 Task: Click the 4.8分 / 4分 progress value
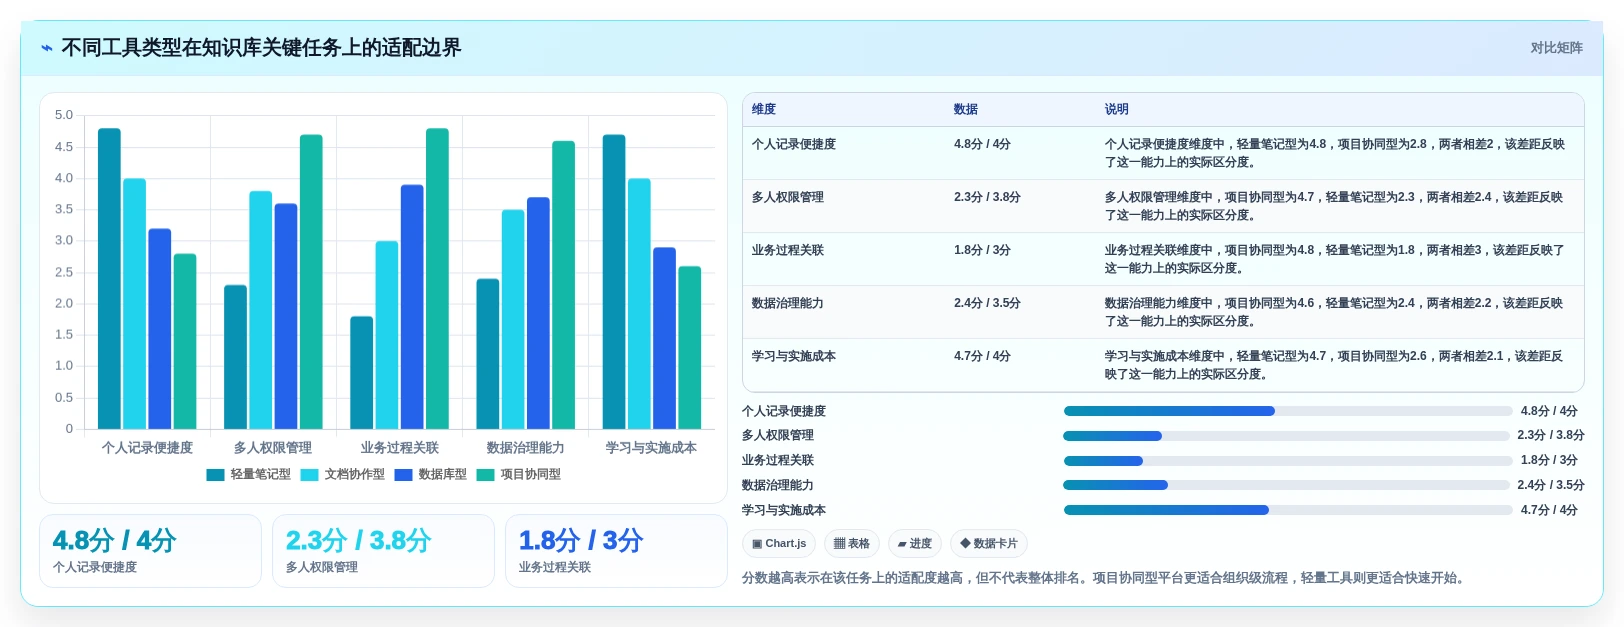[x=1549, y=411]
